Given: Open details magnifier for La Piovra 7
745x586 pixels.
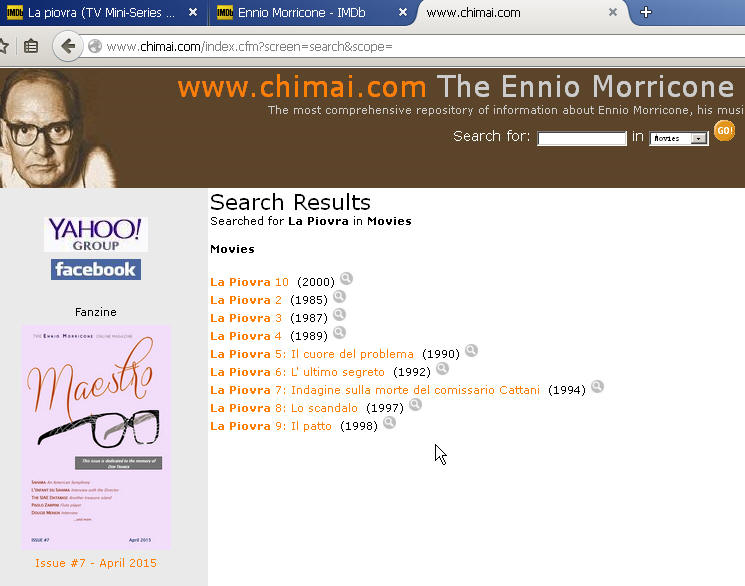Looking at the screenshot, I should (597, 386).
